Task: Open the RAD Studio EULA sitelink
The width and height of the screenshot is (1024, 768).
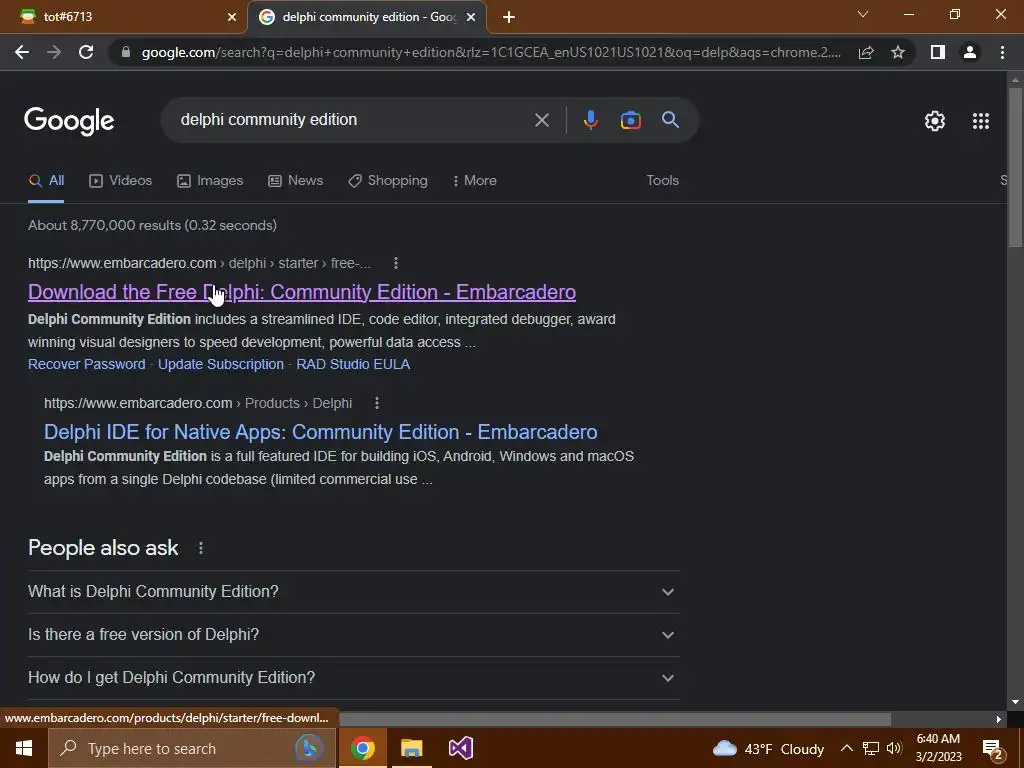Action: (x=353, y=364)
